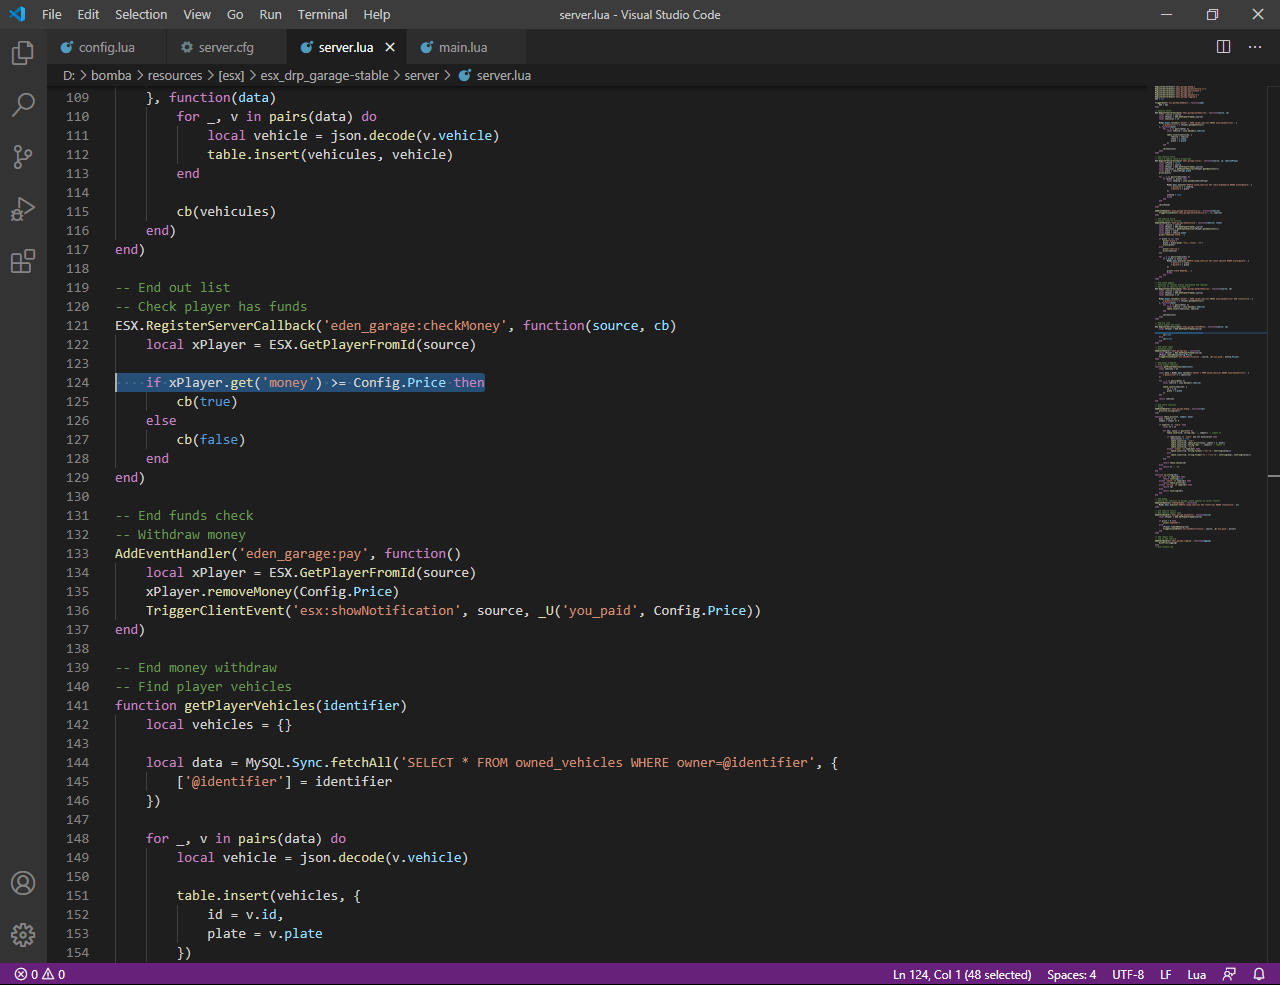Image resolution: width=1280 pixels, height=985 pixels.
Task: Click the Split Editor Right icon
Action: tap(1223, 47)
